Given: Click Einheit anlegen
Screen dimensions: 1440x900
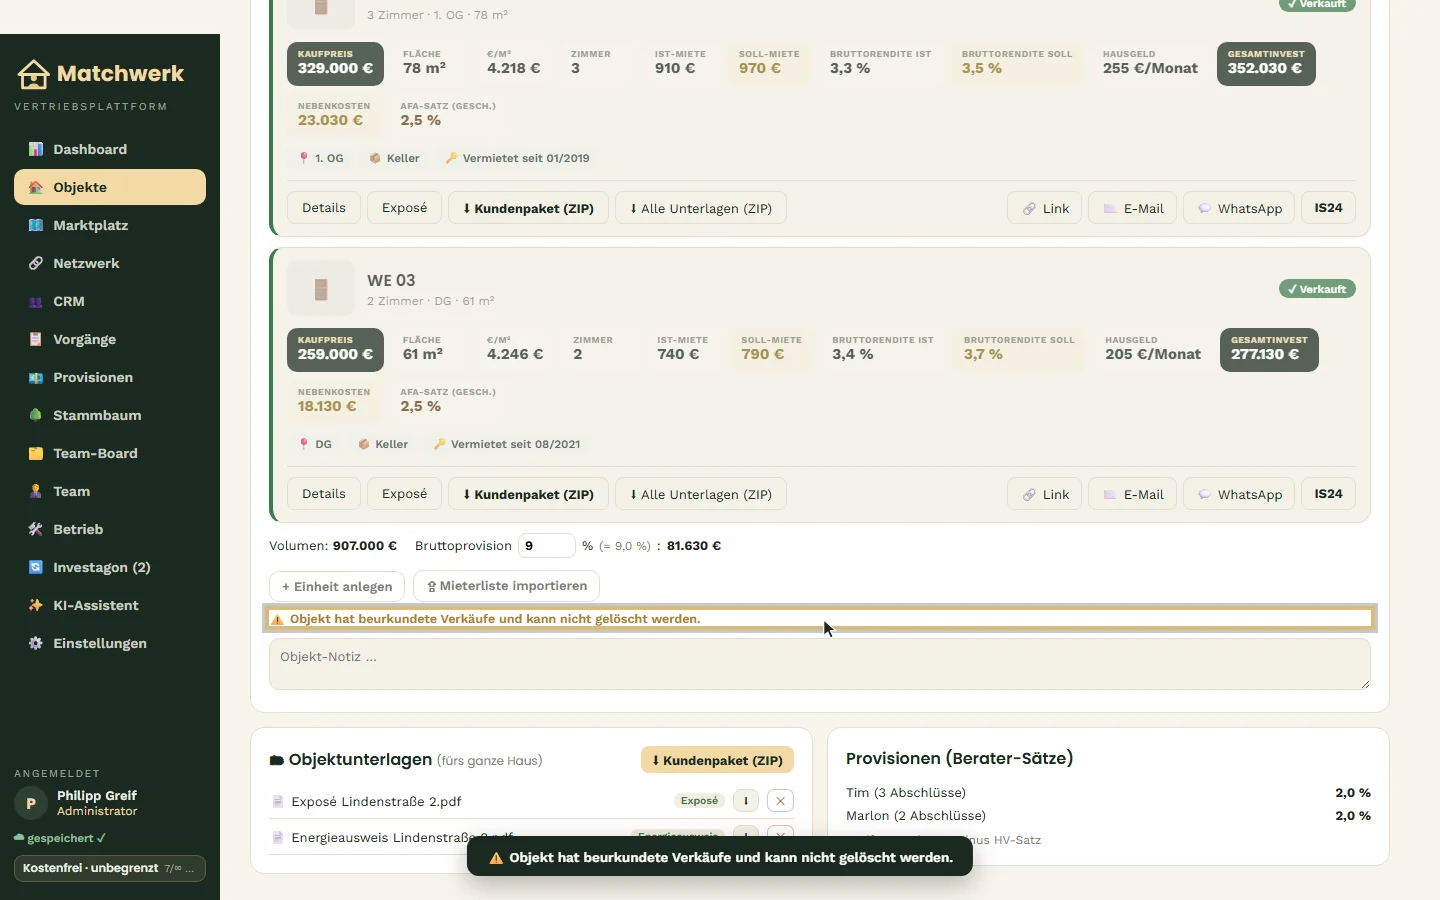Looking at the screenshot, I should [x=337, y=586].
